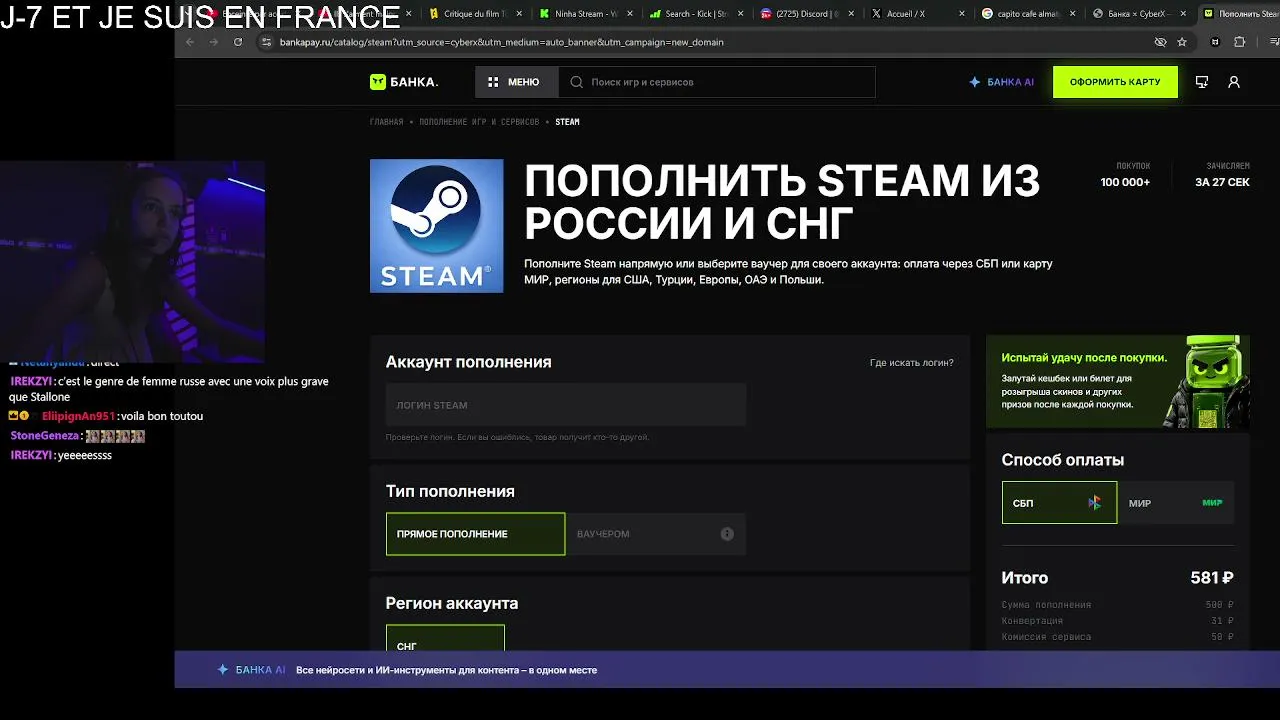
Task: Close the Discord tab
Action: coord(852,14)
